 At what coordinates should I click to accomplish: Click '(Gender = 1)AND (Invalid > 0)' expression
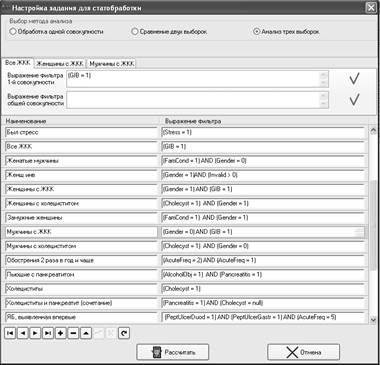[x=263, y=175]
